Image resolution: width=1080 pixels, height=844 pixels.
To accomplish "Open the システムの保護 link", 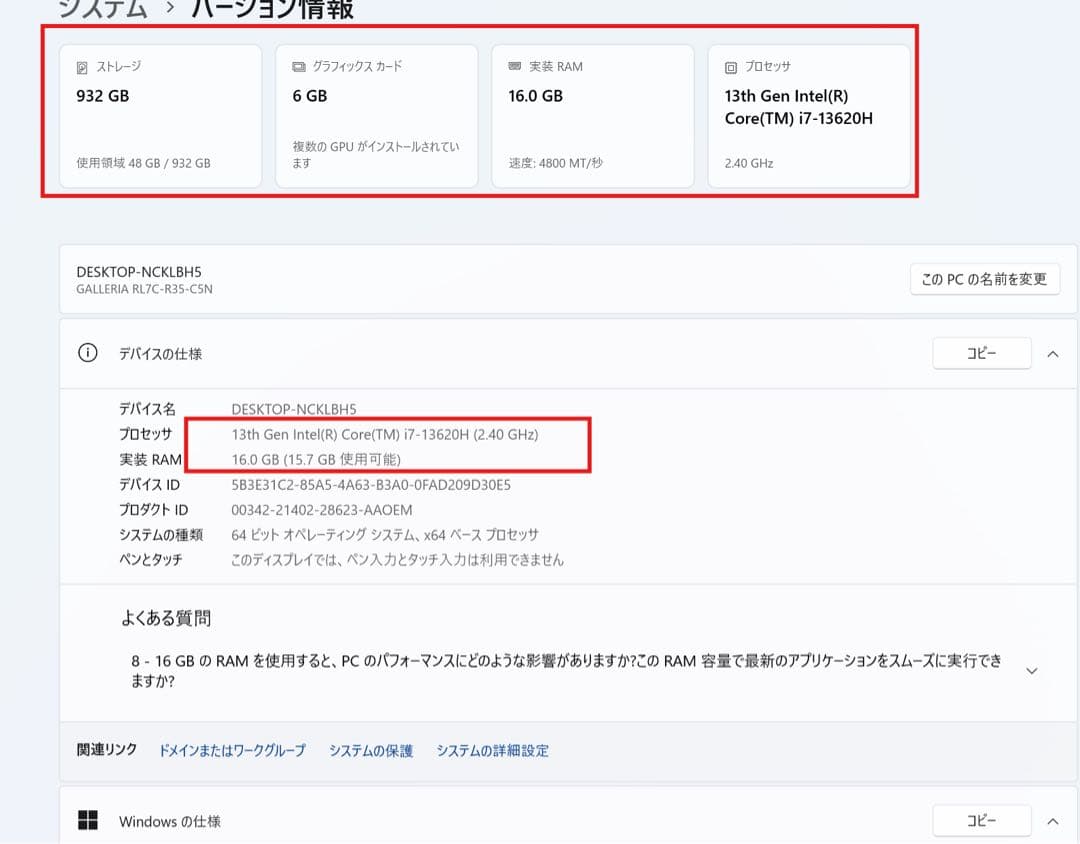I will point(370,751).
